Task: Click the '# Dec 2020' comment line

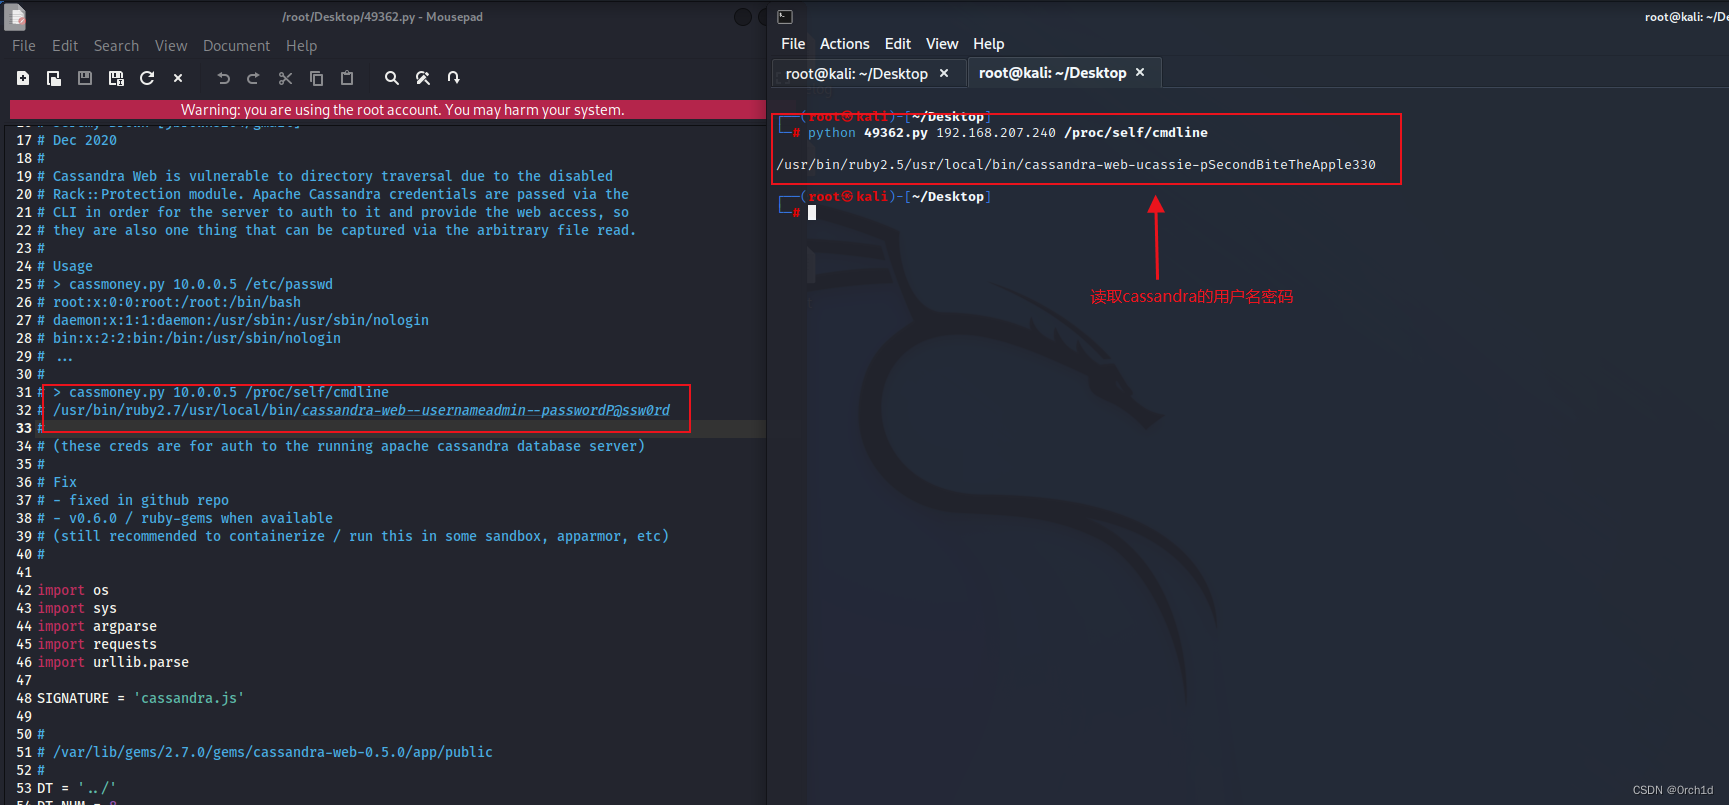Action: [77, 140]
